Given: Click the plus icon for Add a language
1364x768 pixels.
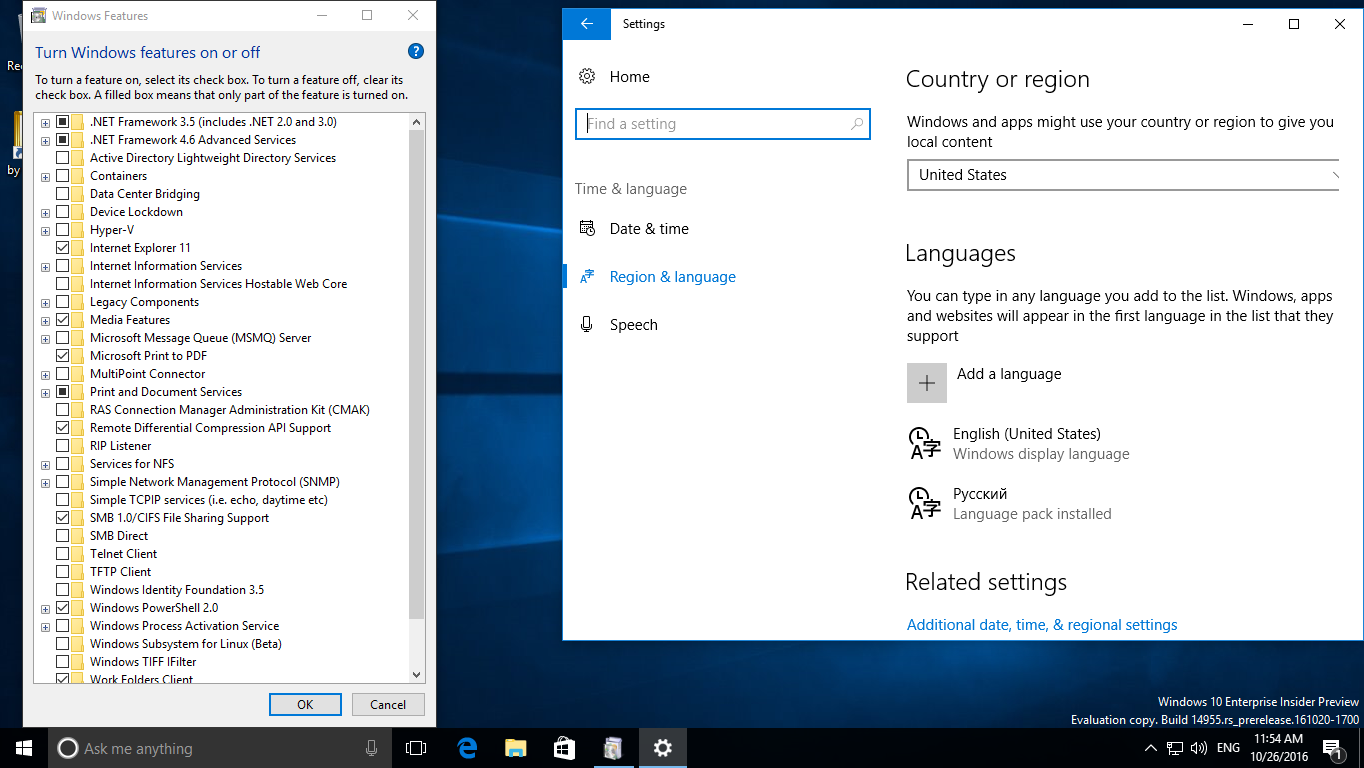Looking at the screenshot, I should 927,383.
